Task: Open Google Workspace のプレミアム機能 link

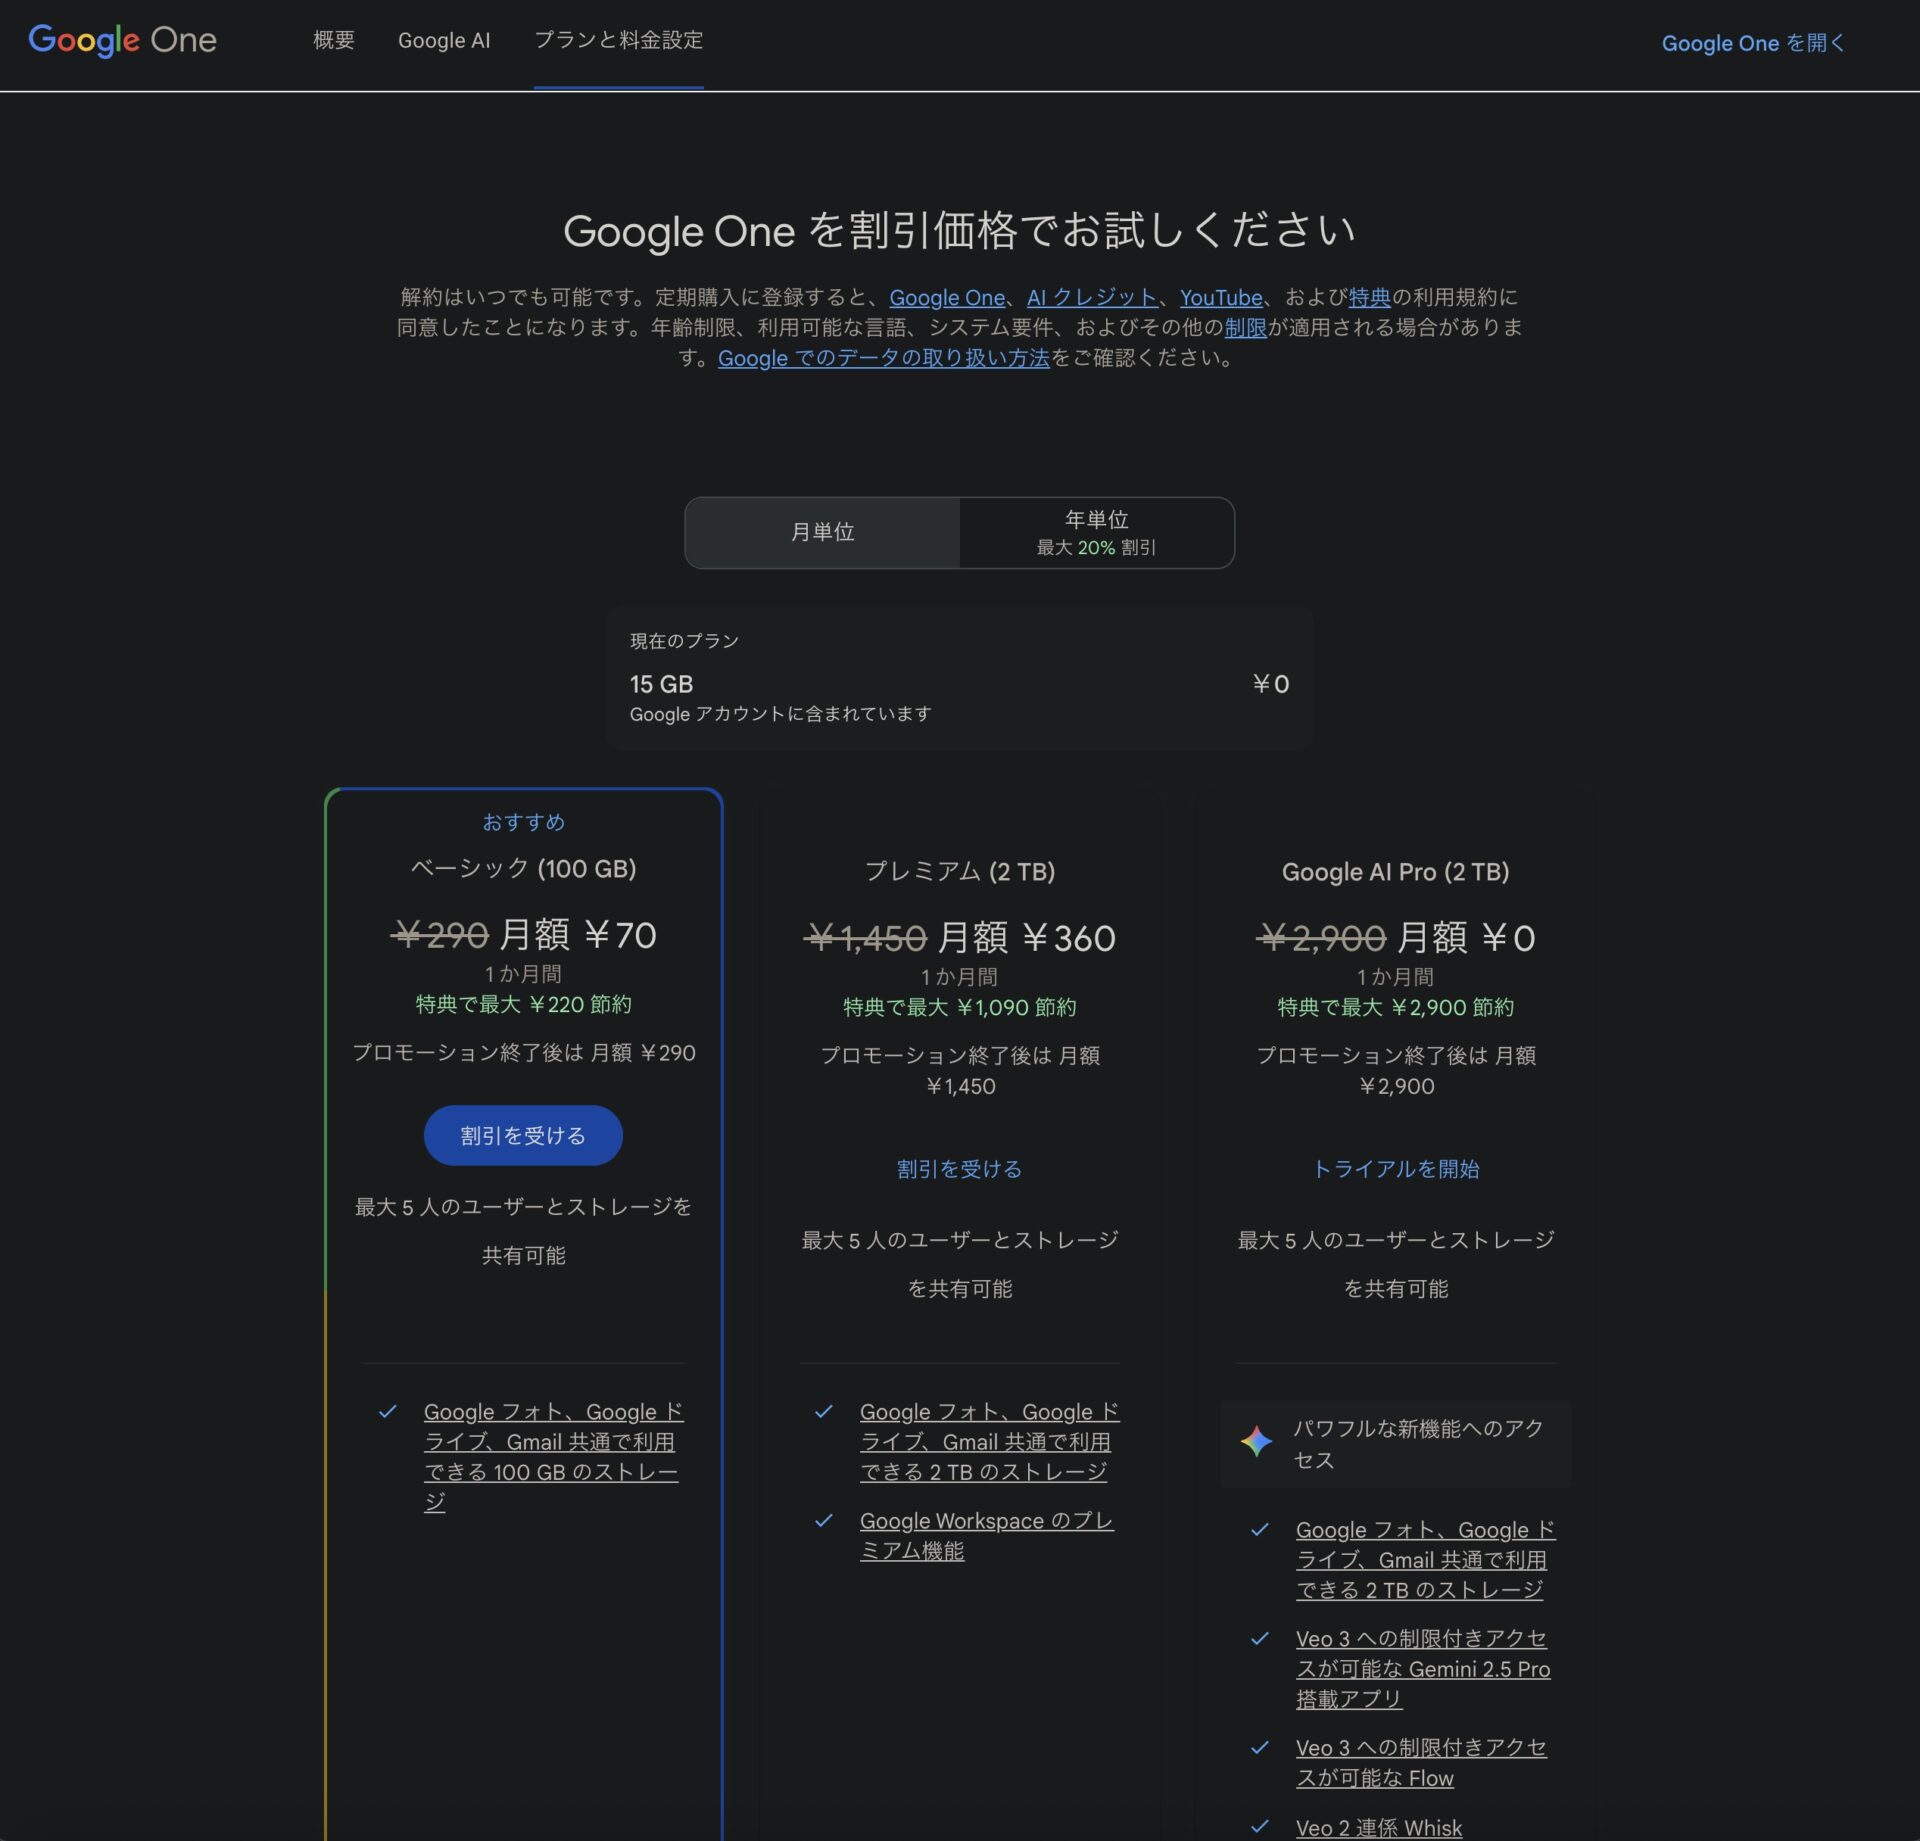Action: click(x=986, y=1535)
